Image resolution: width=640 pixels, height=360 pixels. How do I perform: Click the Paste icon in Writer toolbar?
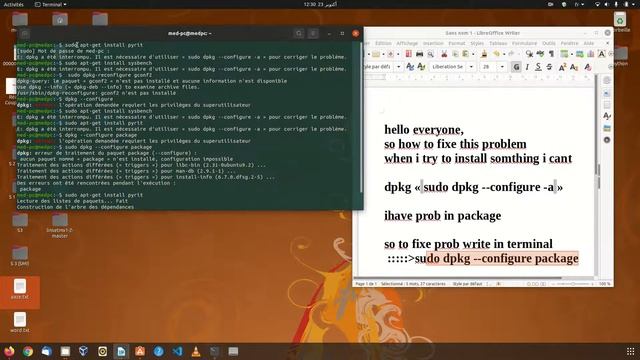click(465, 54)
